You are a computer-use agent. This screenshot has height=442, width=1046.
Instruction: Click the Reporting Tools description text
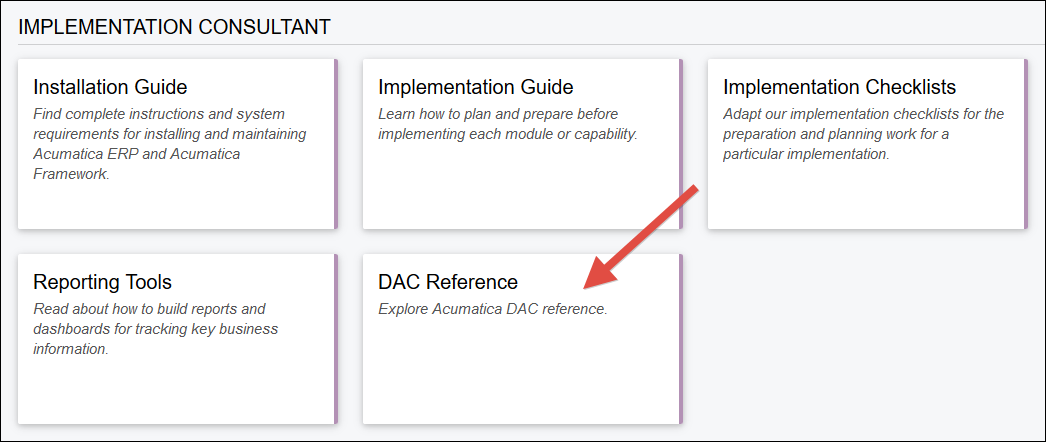pyautogui.click(x=155, y=329)
